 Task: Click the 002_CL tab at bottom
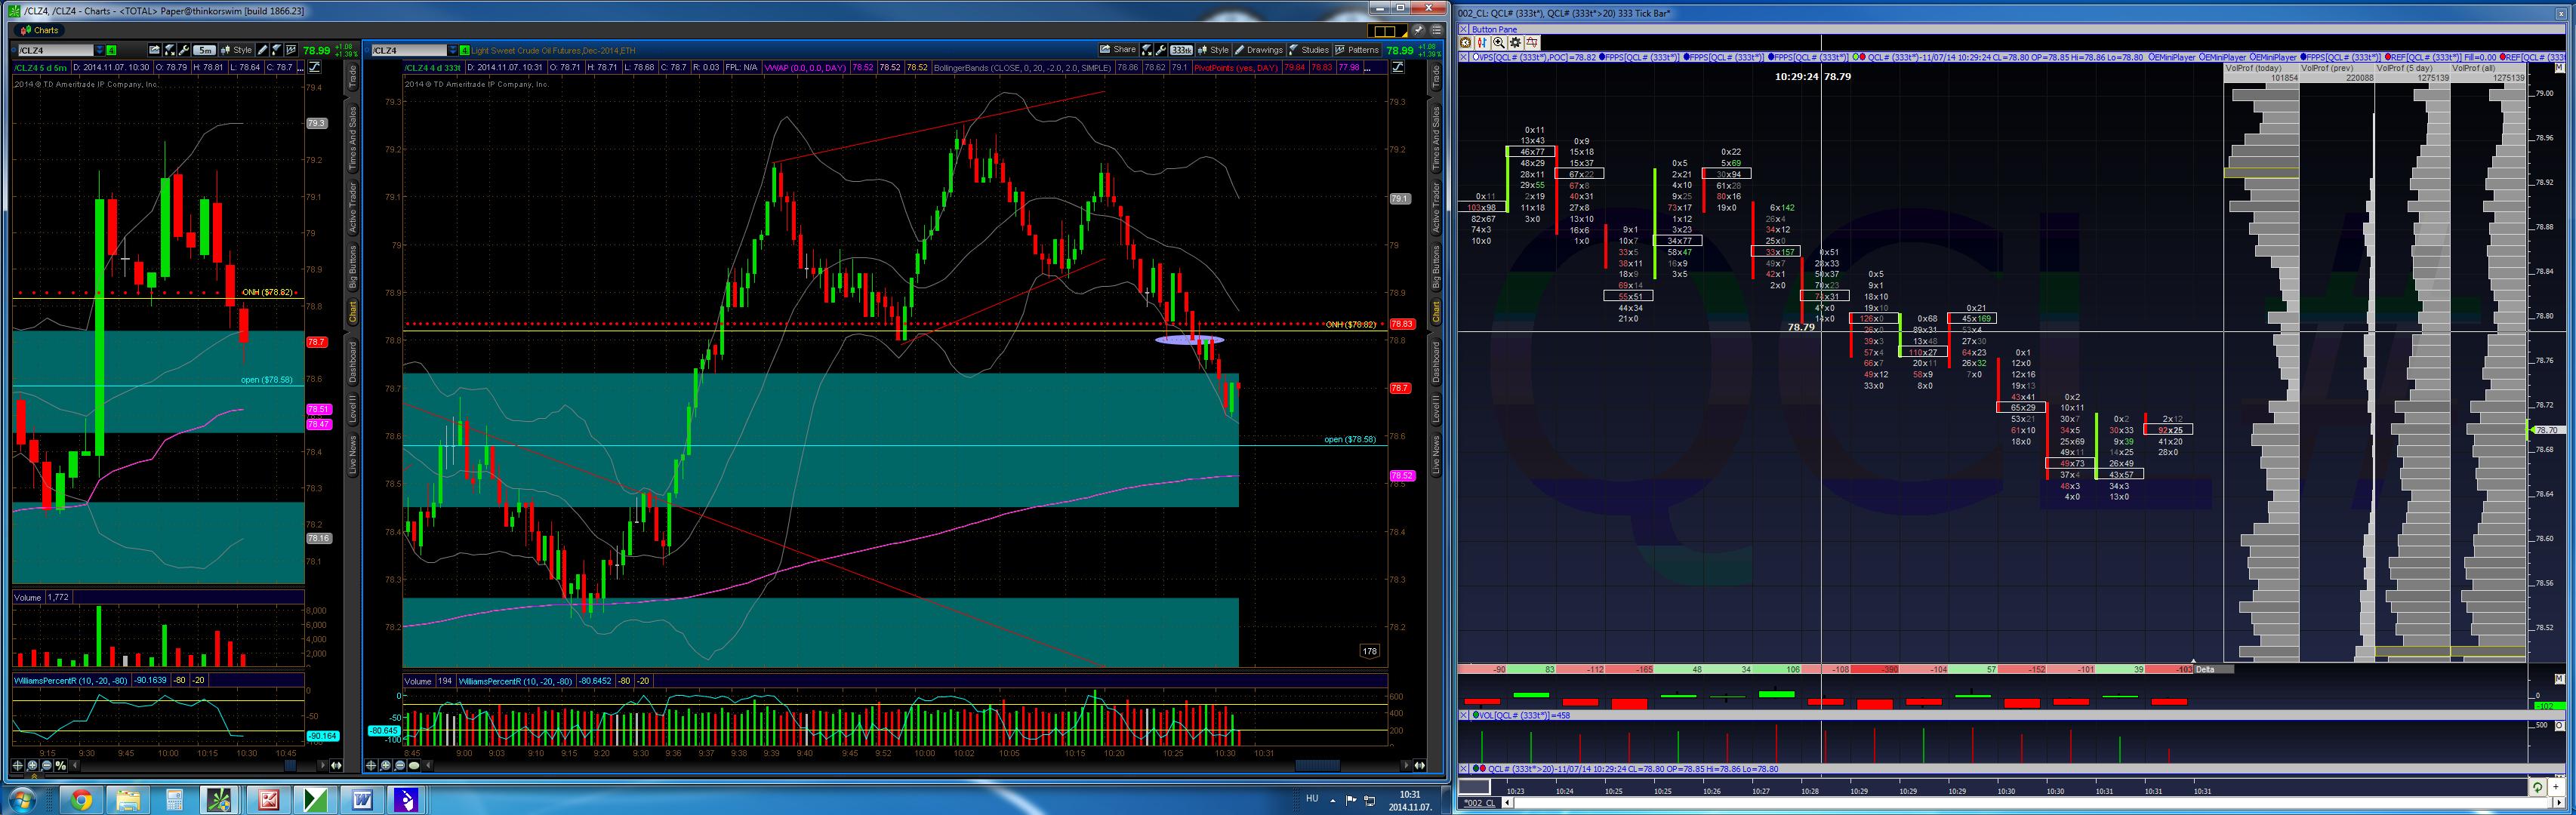[x=1479, y=803]
